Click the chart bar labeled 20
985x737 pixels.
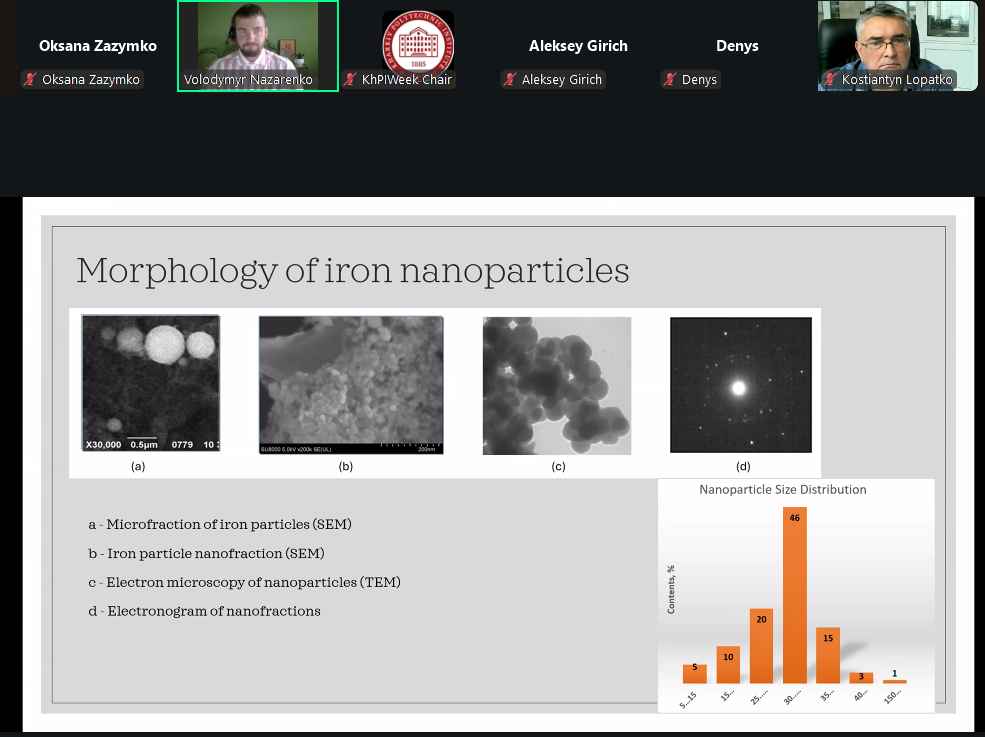[761, 646]
